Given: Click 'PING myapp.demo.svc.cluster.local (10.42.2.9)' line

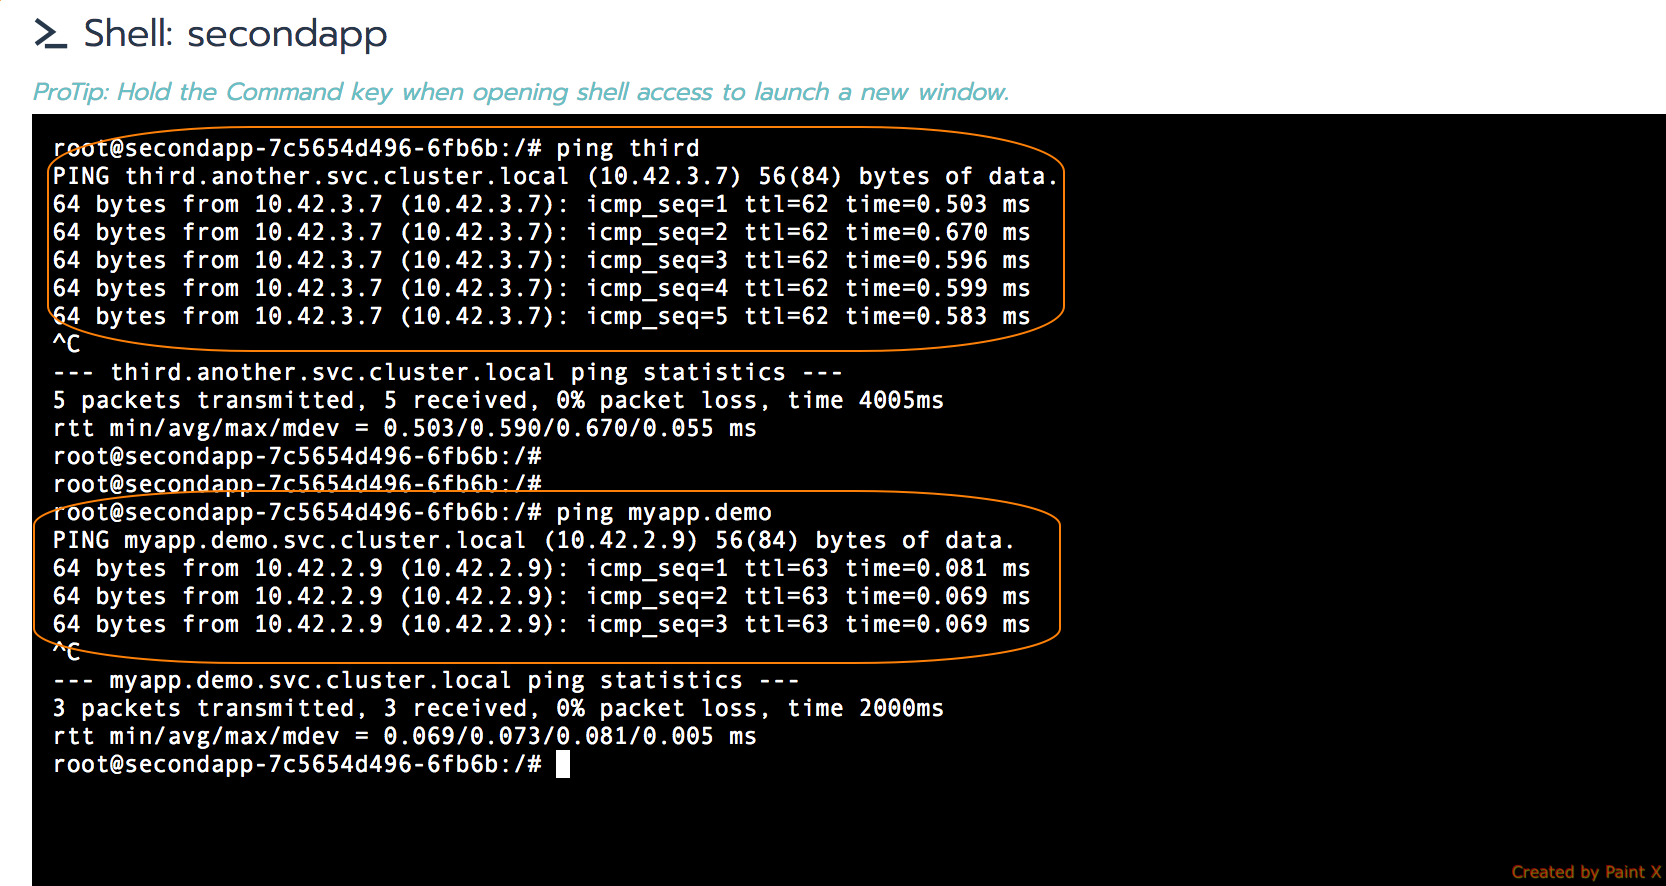Looking at the screenshot, I should (534, 540).
